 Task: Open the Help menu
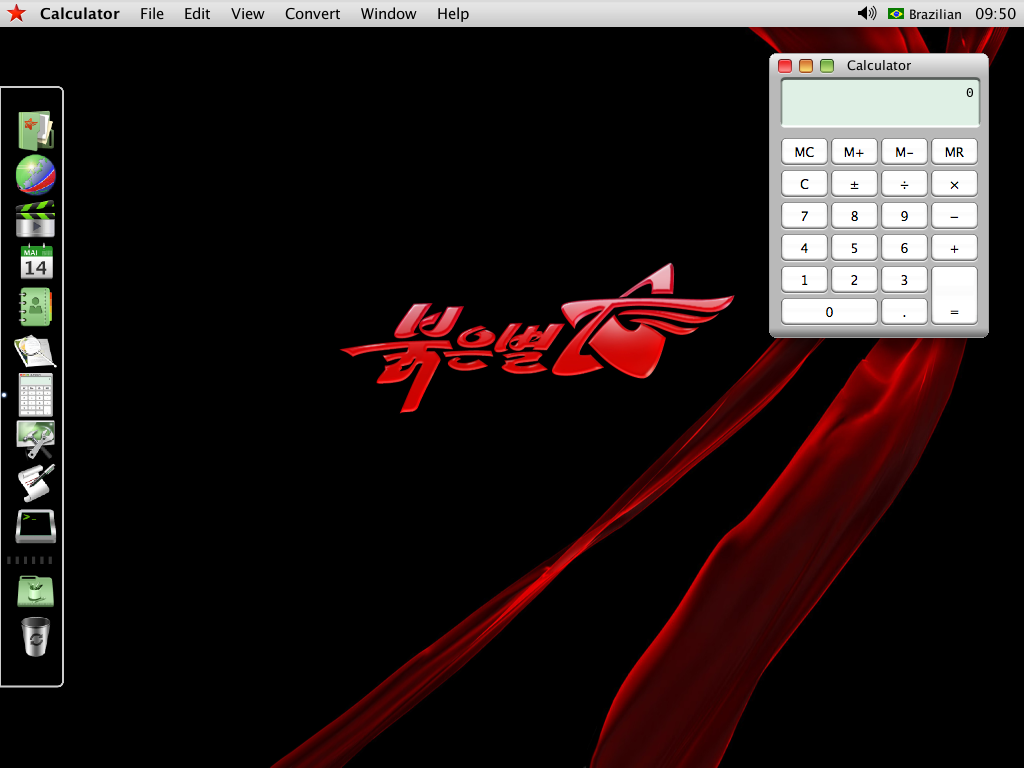453,14
